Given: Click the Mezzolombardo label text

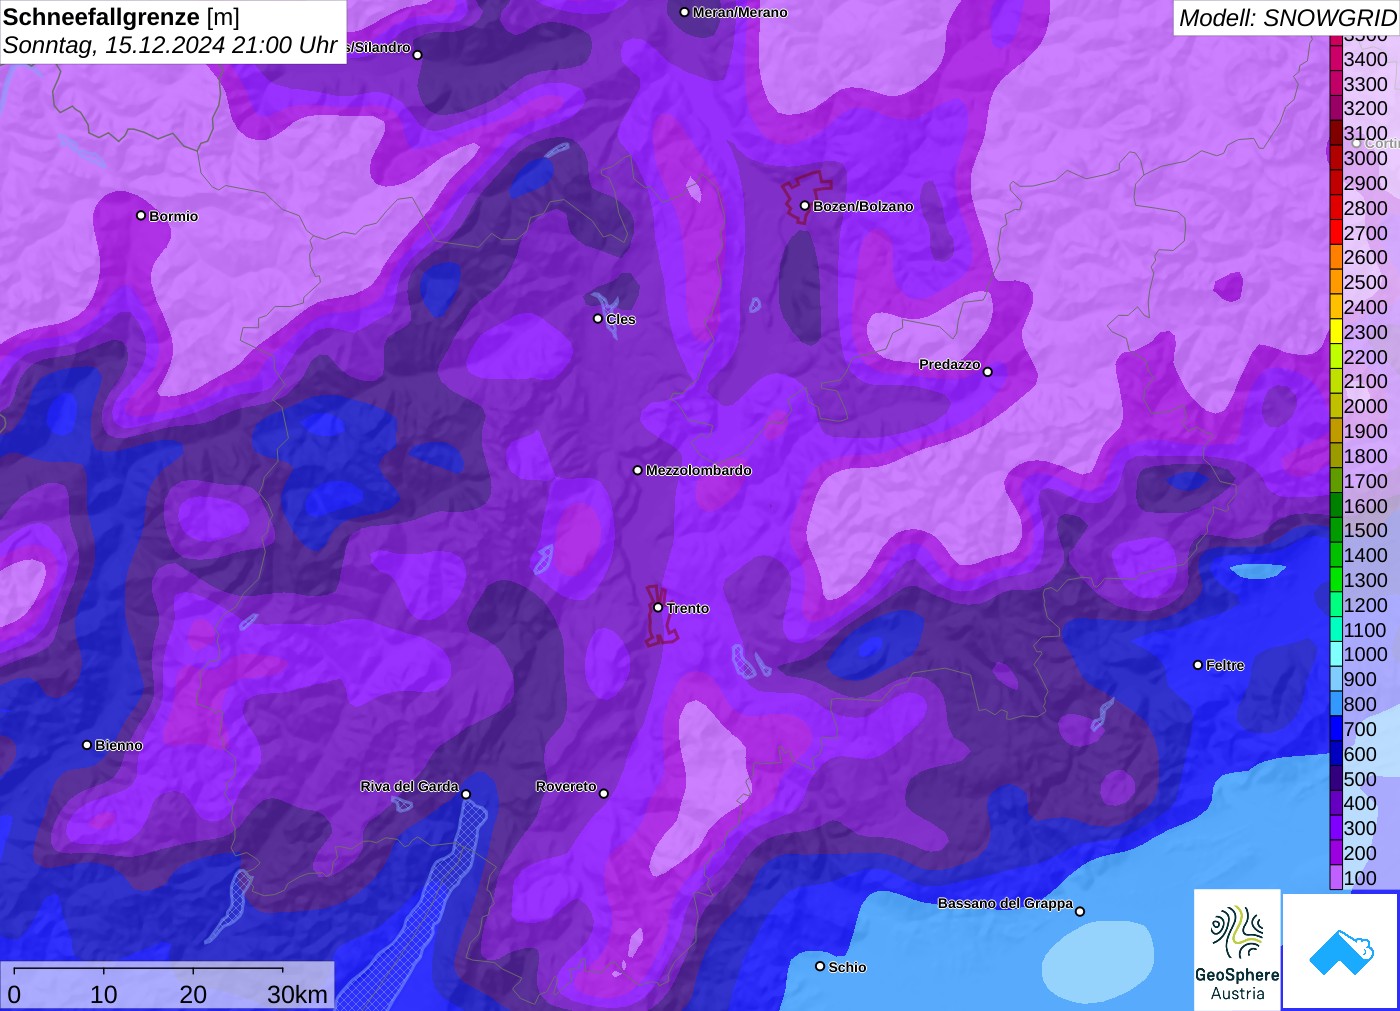Looking at the screenshot, I should click(x=698, y=470).
